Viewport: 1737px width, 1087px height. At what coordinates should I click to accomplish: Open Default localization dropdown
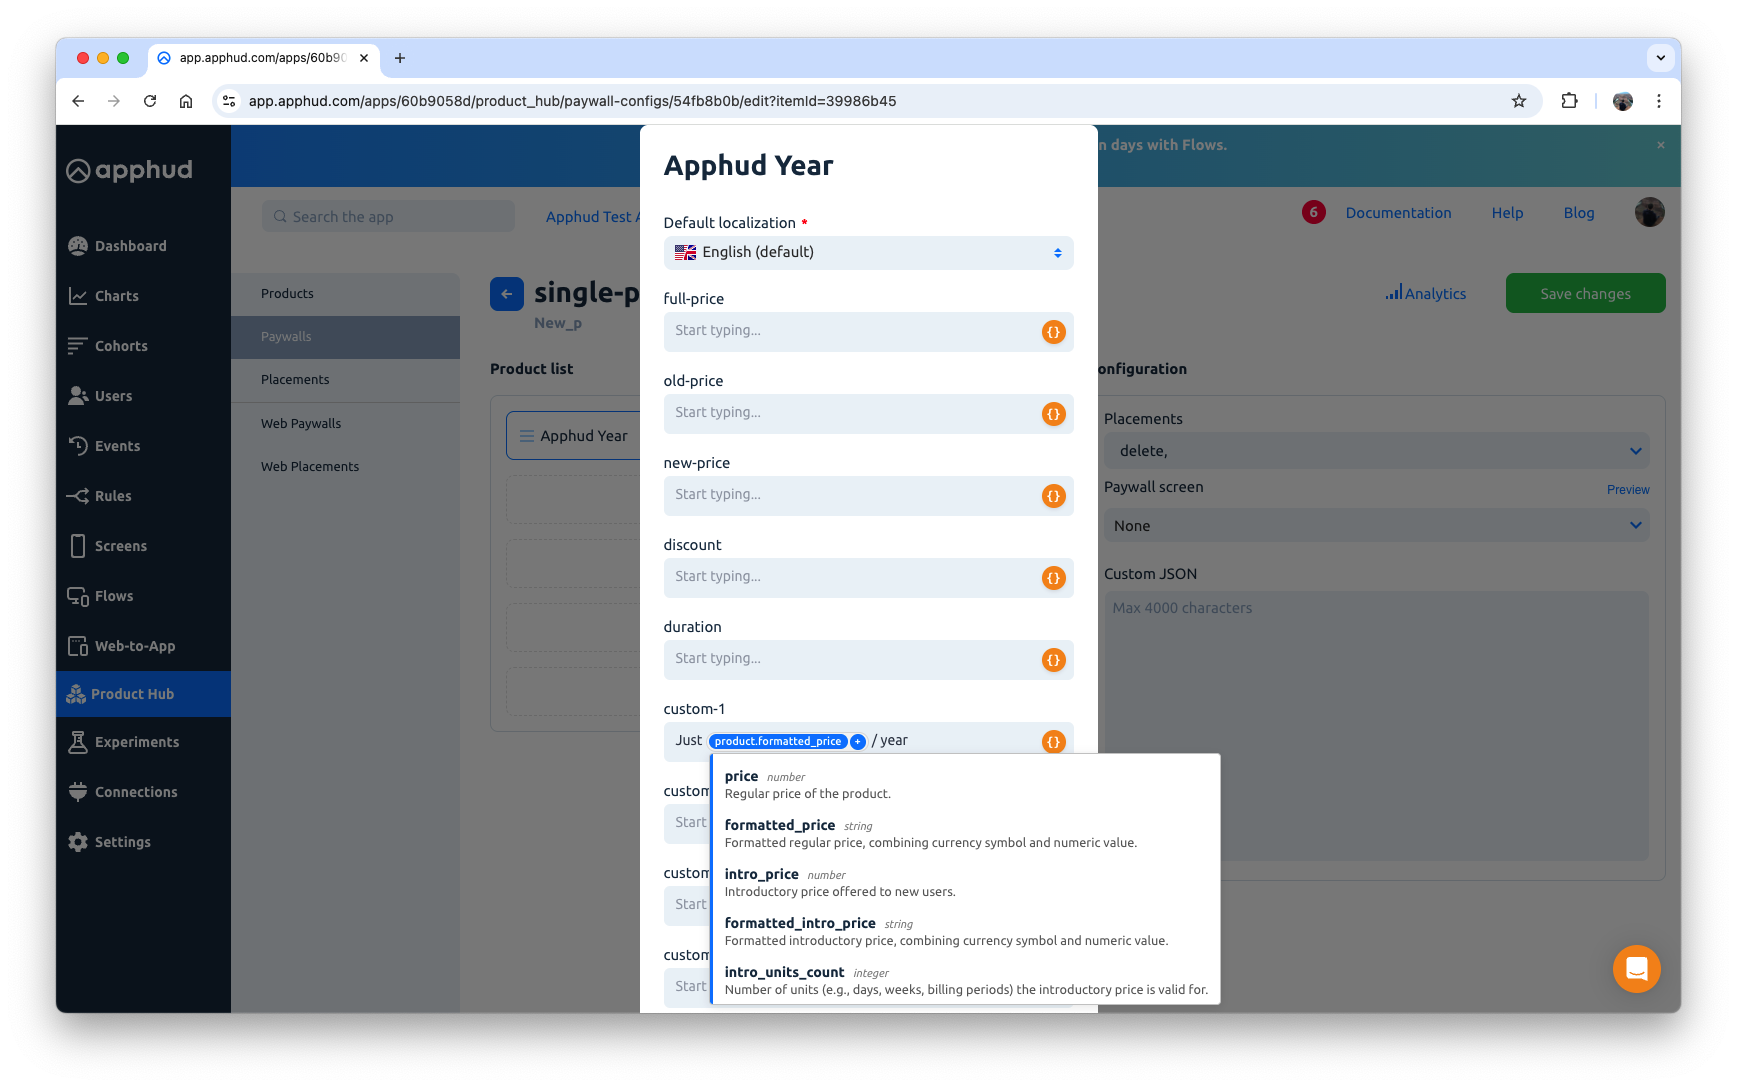click(868, 253)
